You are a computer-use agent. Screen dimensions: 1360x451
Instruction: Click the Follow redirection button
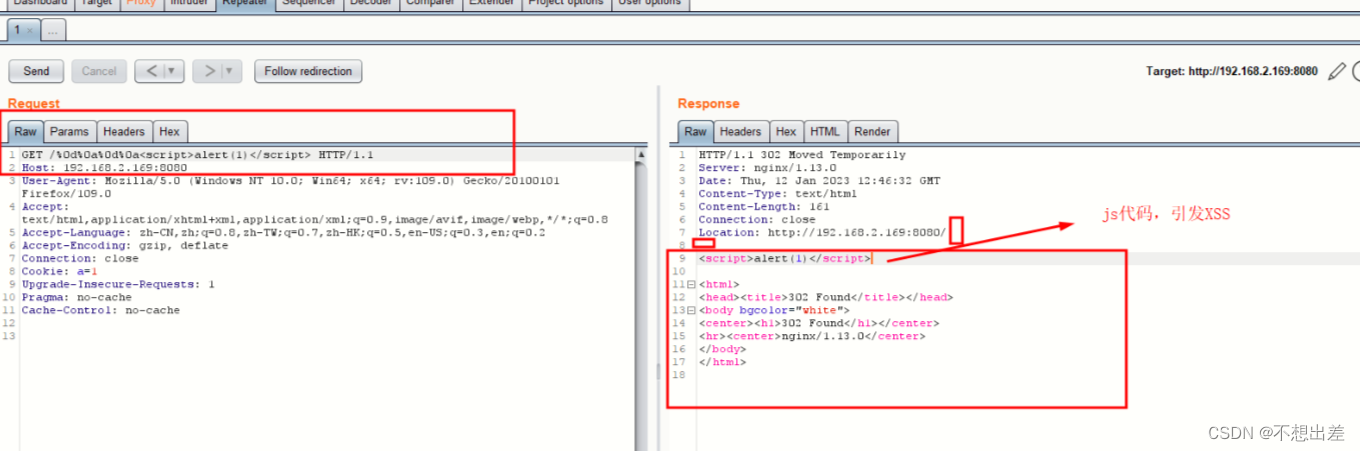pyautogui.click(x=308, y=71)
